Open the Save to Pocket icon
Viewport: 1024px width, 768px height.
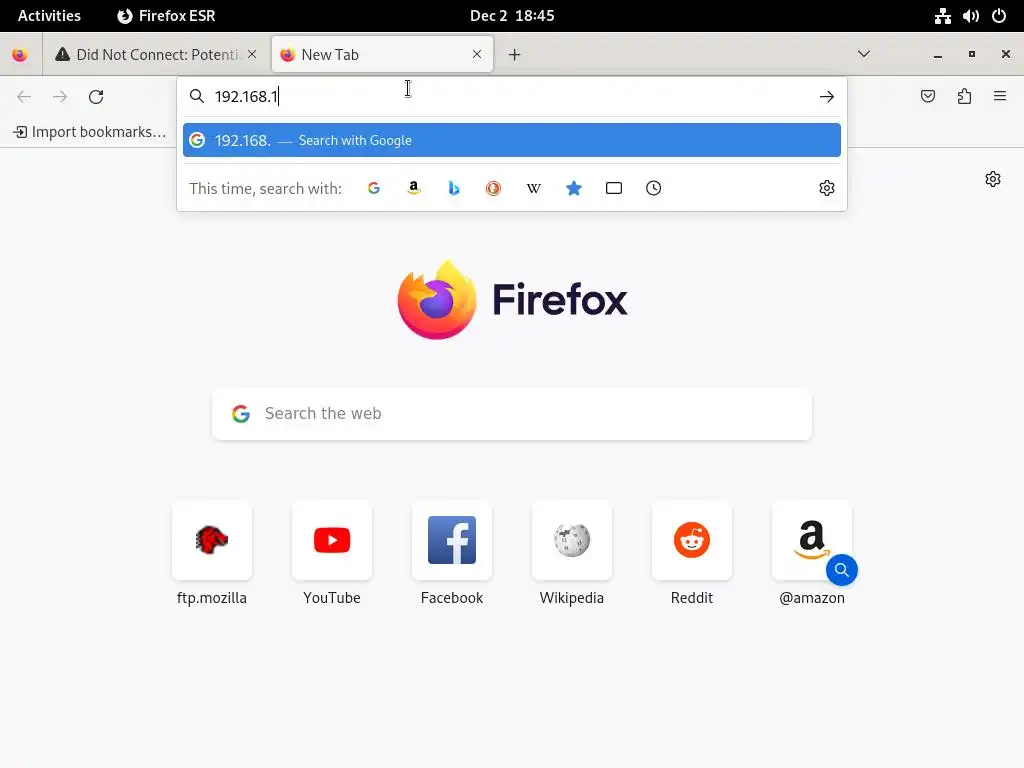click(927, 97)
